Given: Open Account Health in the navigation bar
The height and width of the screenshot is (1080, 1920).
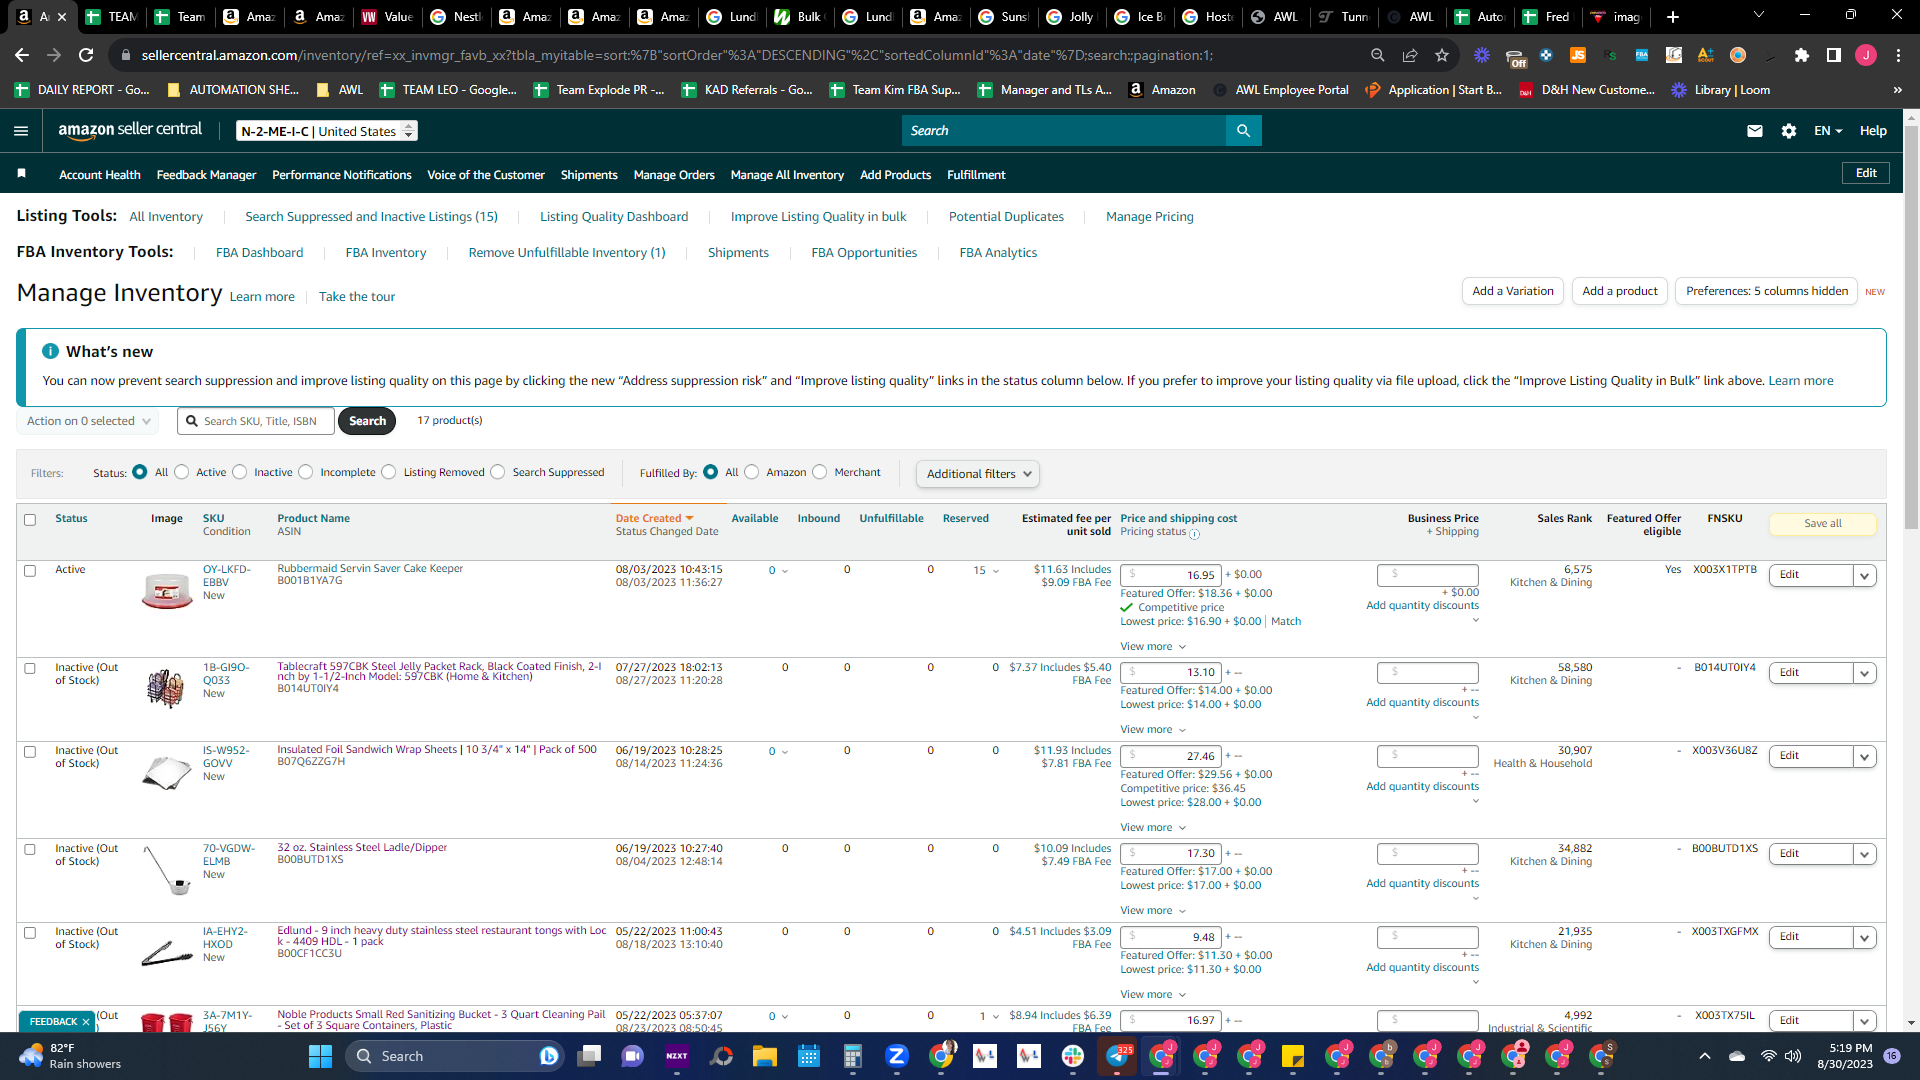Looking at the screenshot, I should [100, 175].
